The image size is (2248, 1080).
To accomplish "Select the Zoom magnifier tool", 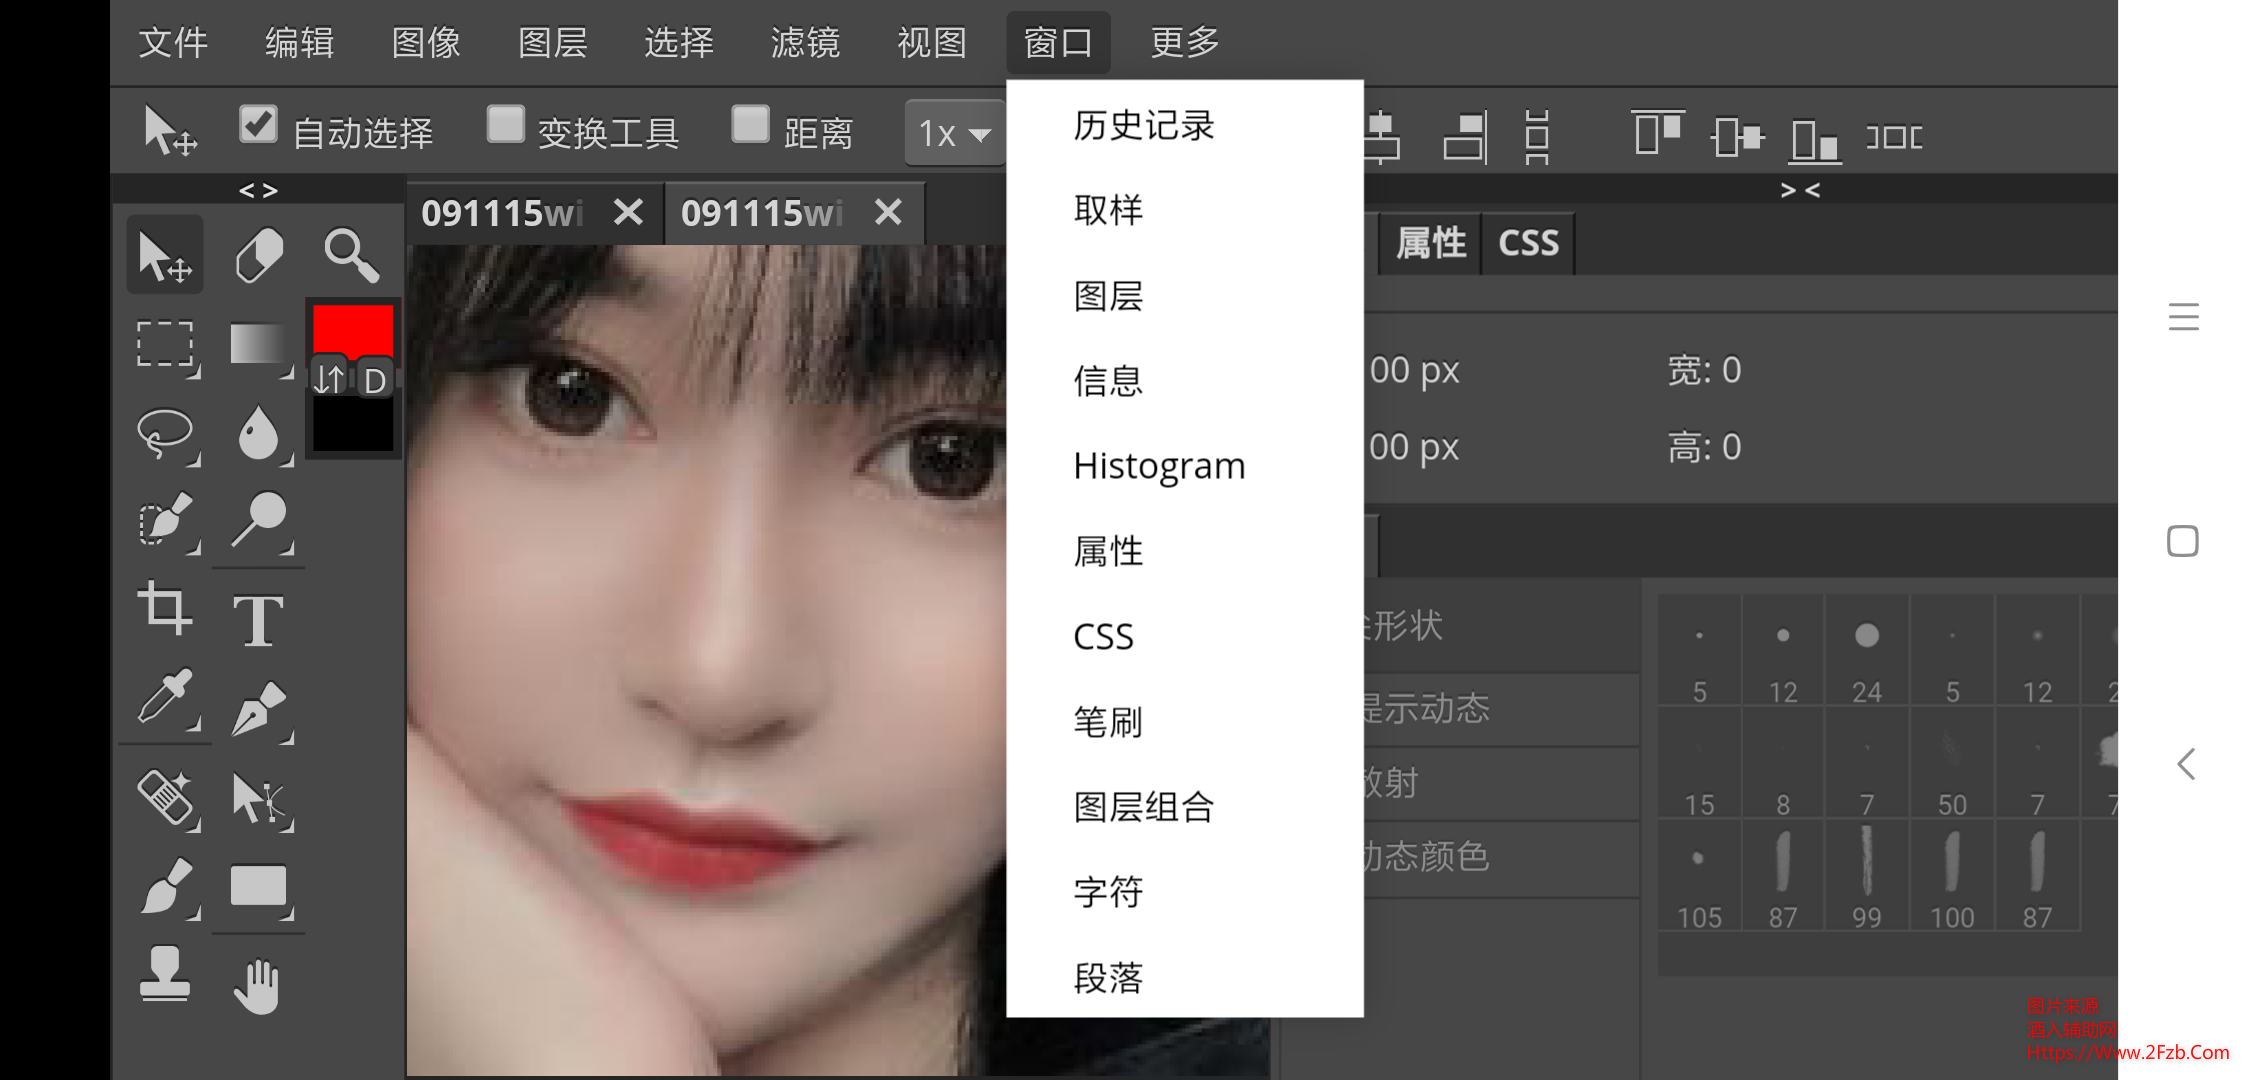I will click(351, 255).
